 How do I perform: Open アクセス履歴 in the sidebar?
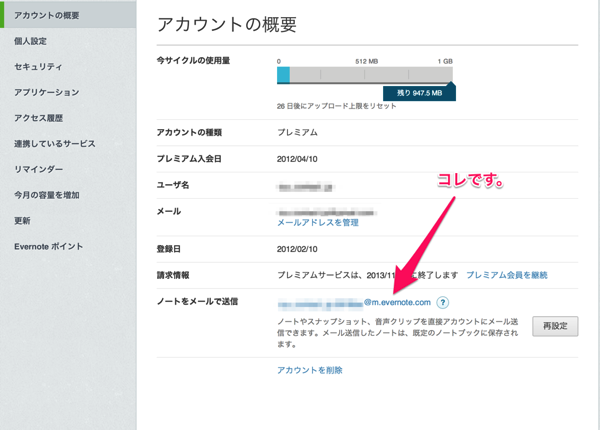pyautogui.click(x=39, y=118)
